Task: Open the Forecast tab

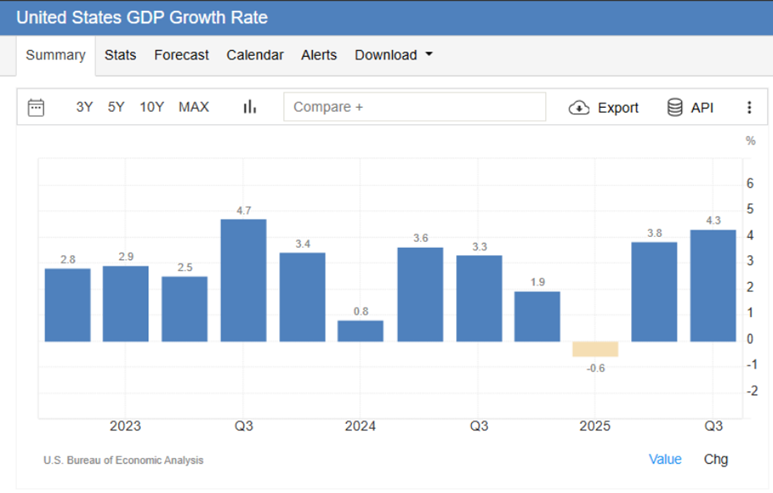Action: point(181,55)
